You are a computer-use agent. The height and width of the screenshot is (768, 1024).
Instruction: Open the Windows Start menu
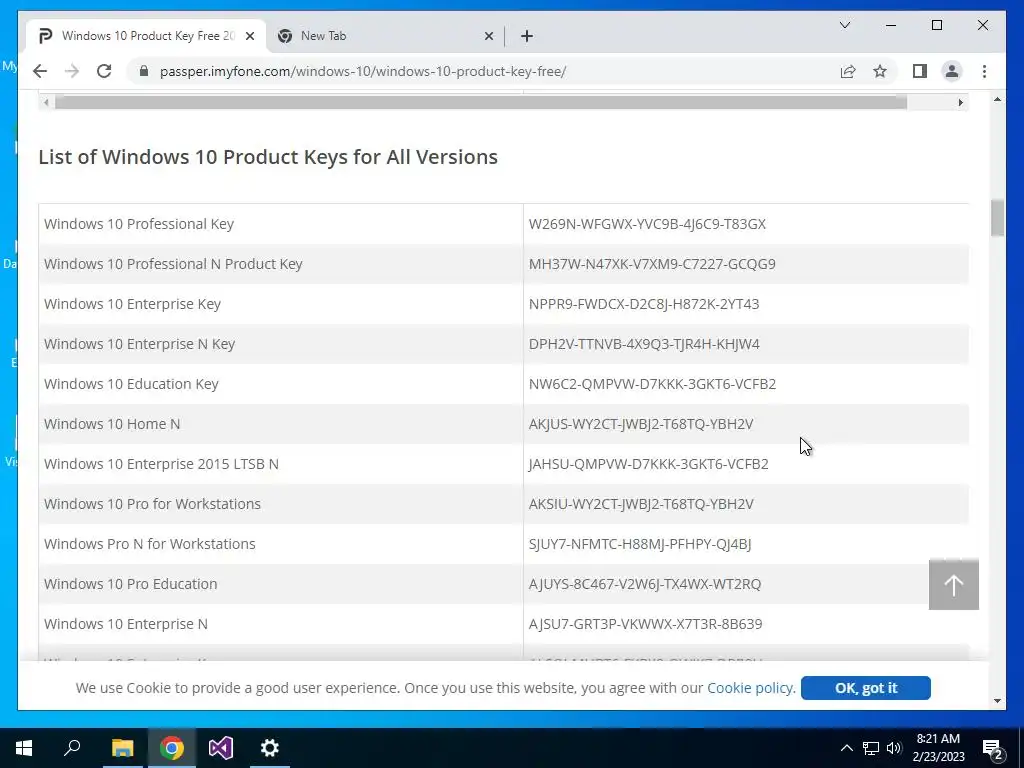coord(24,748)
